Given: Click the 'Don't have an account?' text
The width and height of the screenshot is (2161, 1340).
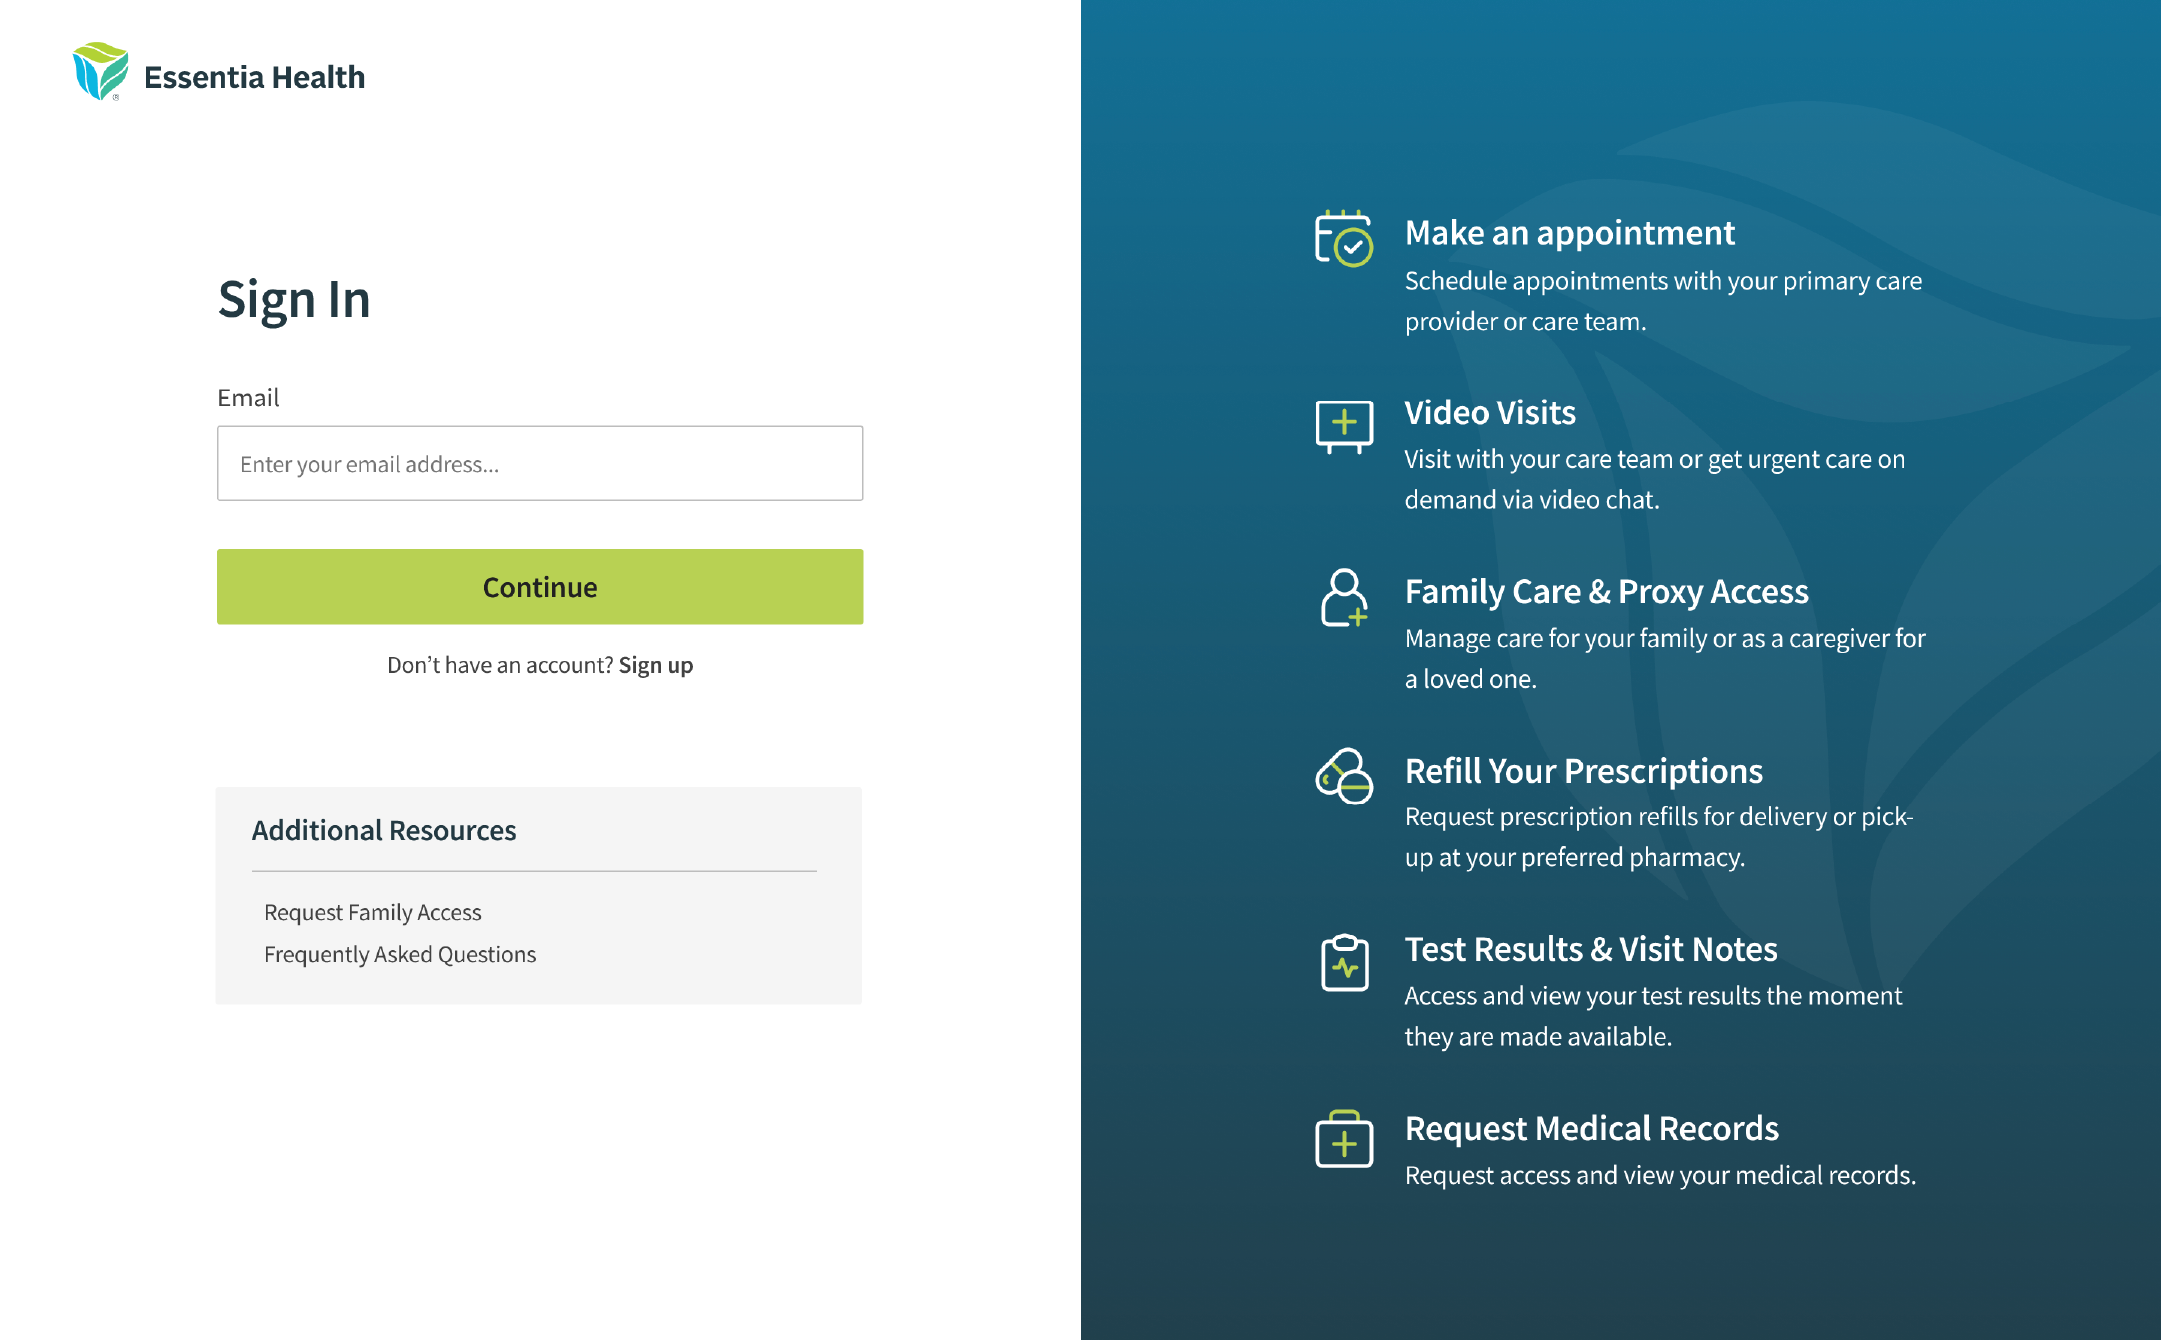Looking at the screenshot, I should click(500, 665).
